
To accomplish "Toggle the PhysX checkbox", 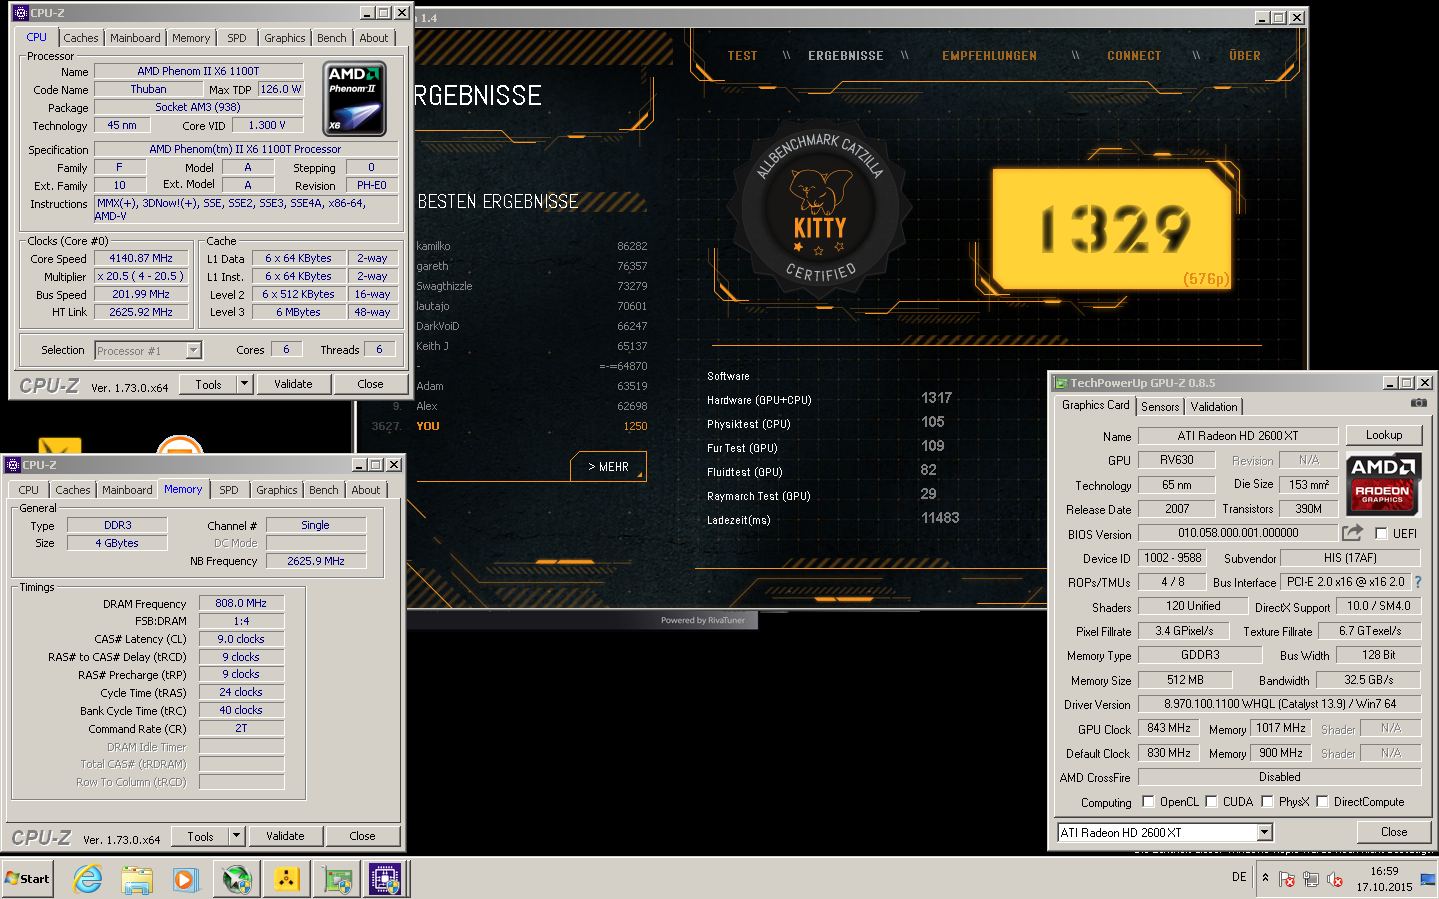I will click(x=1267, y=801).
